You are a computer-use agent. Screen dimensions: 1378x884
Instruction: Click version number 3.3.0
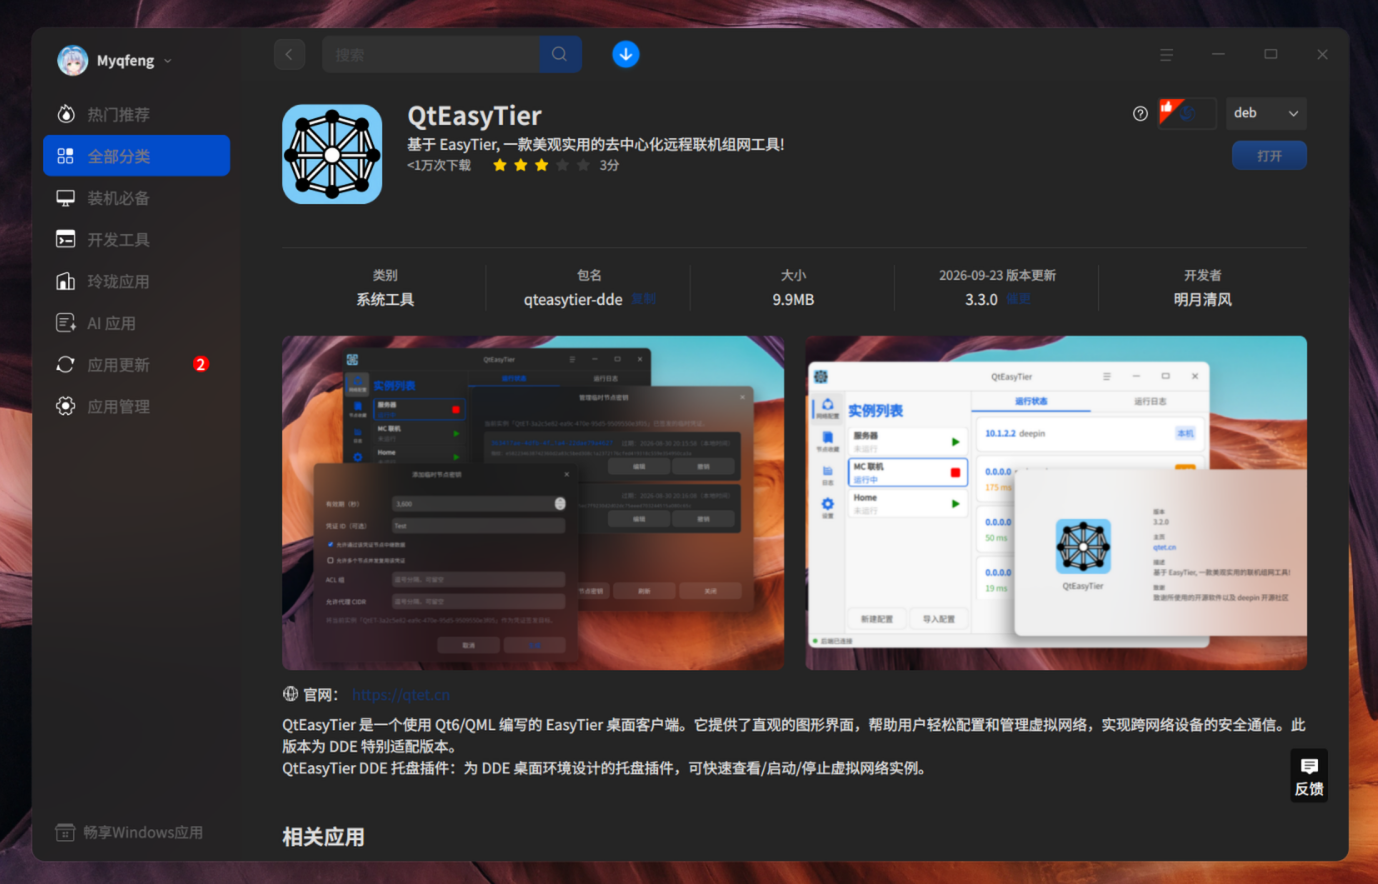(x=981, y=299)
